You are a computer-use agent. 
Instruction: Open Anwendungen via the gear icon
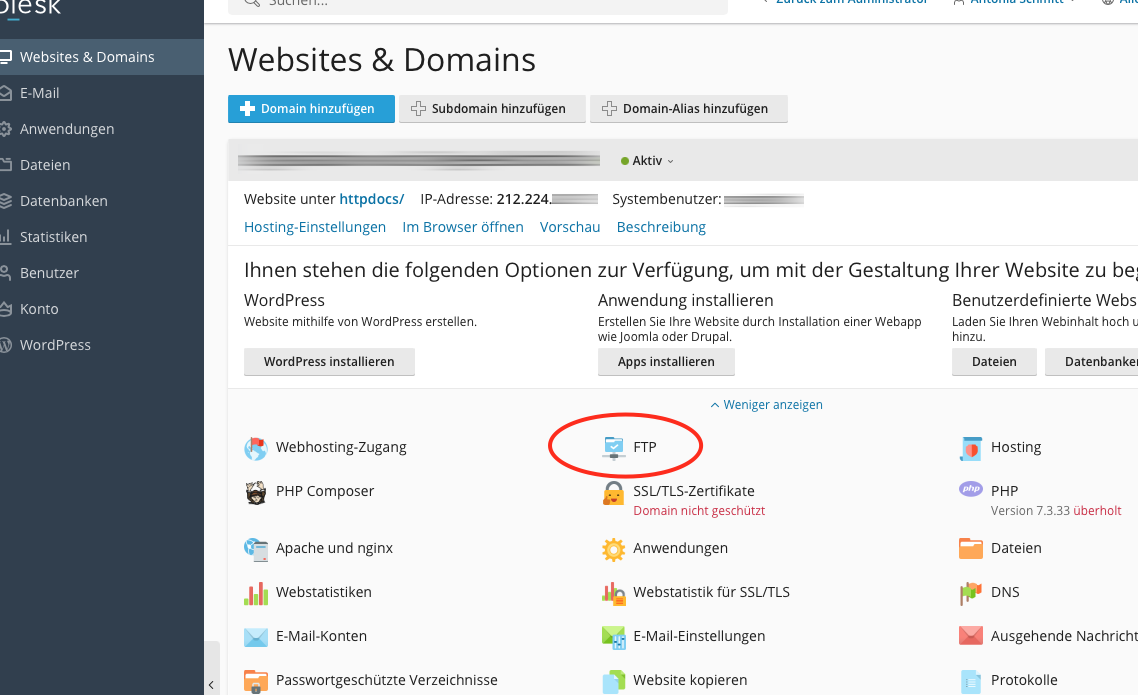point(613,548)
